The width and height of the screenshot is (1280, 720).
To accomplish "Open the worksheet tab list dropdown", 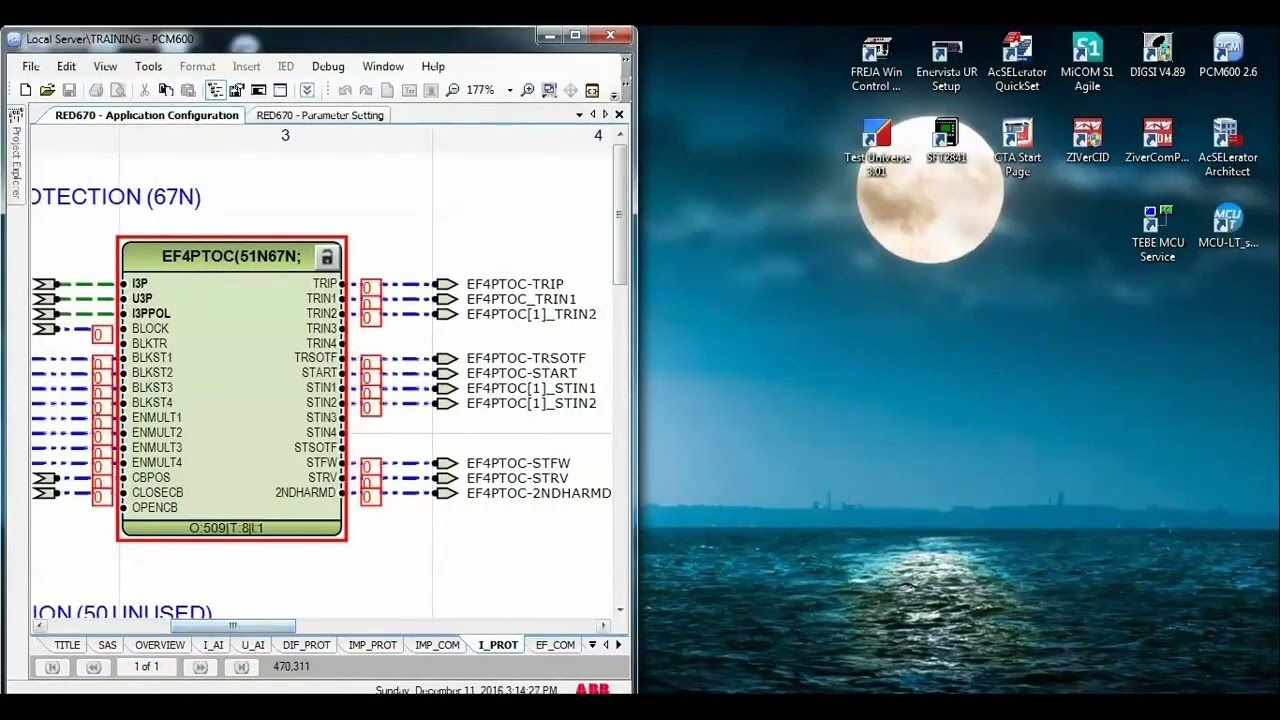I will 592,645.
